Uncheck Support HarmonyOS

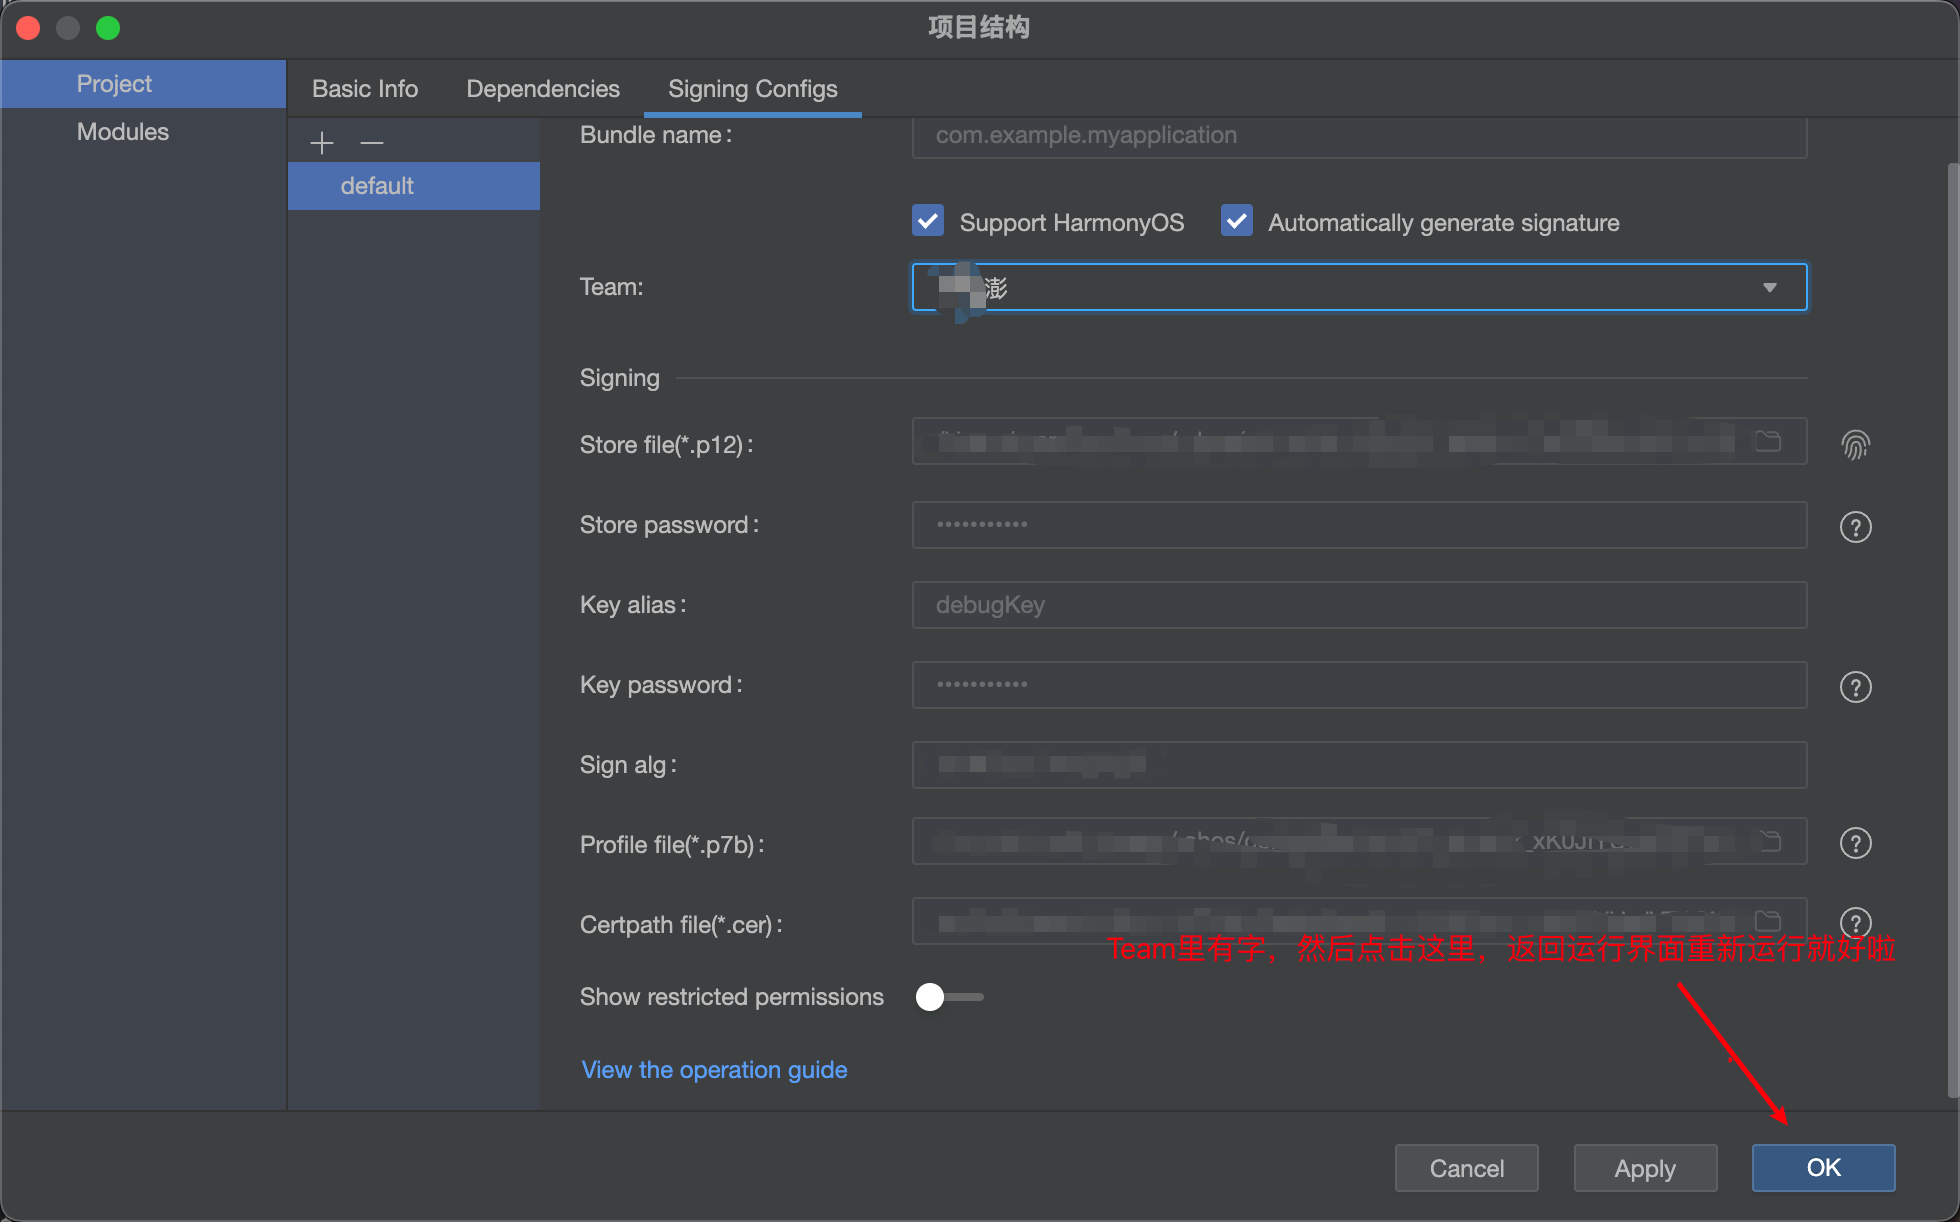[x=927, y=221]
